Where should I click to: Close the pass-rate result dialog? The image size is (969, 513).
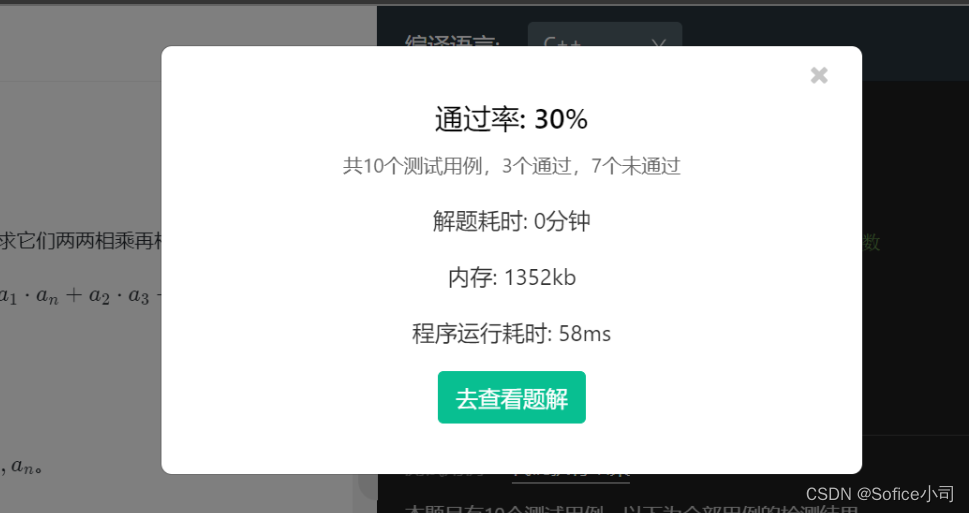coord(819,75)
